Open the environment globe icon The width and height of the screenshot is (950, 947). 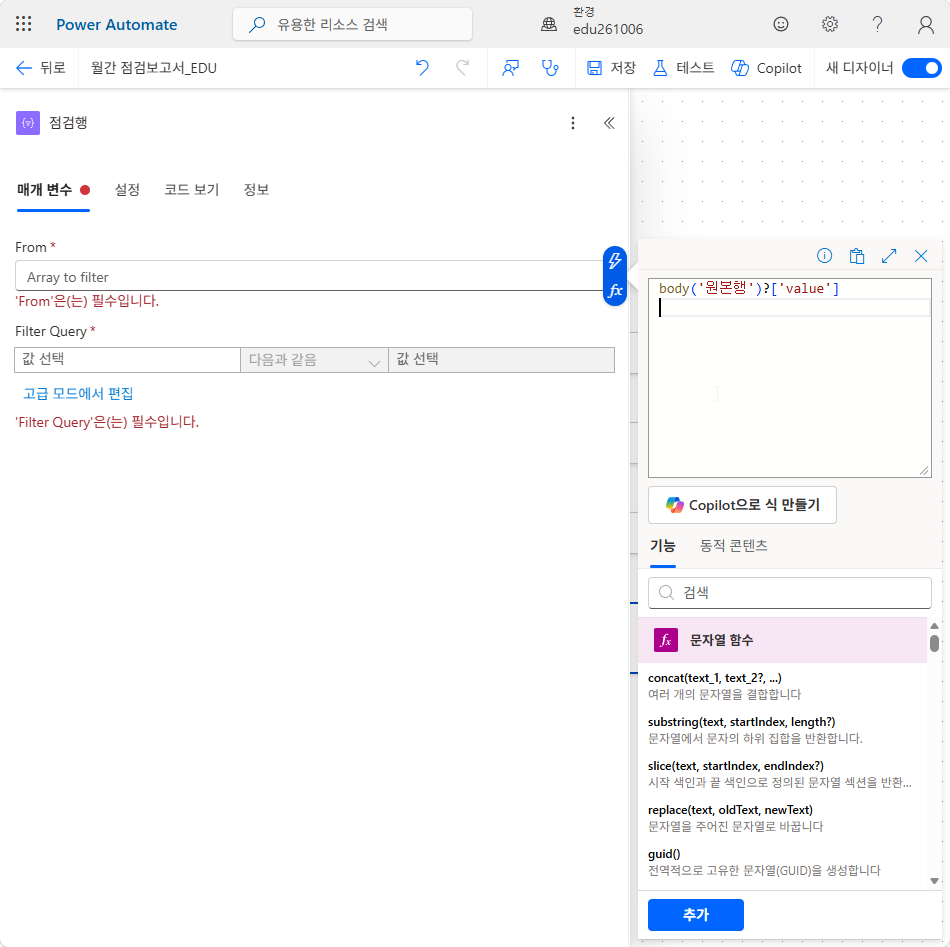pyautogui.click(x=549, y=24)
